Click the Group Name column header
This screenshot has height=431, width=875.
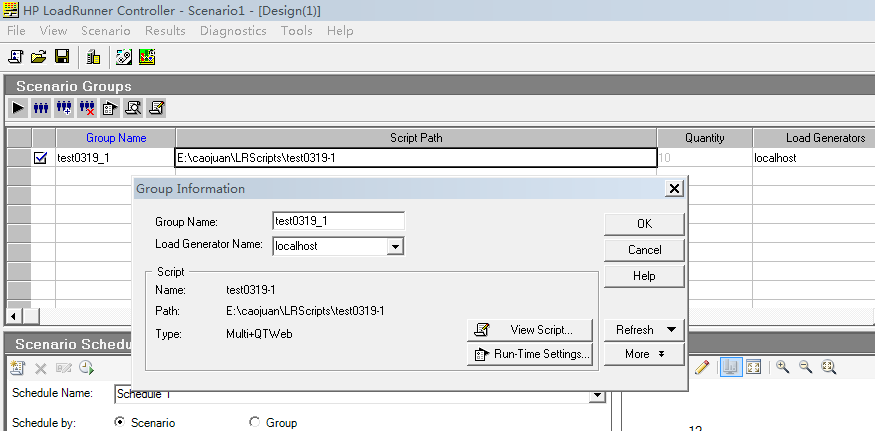point(116,138)
